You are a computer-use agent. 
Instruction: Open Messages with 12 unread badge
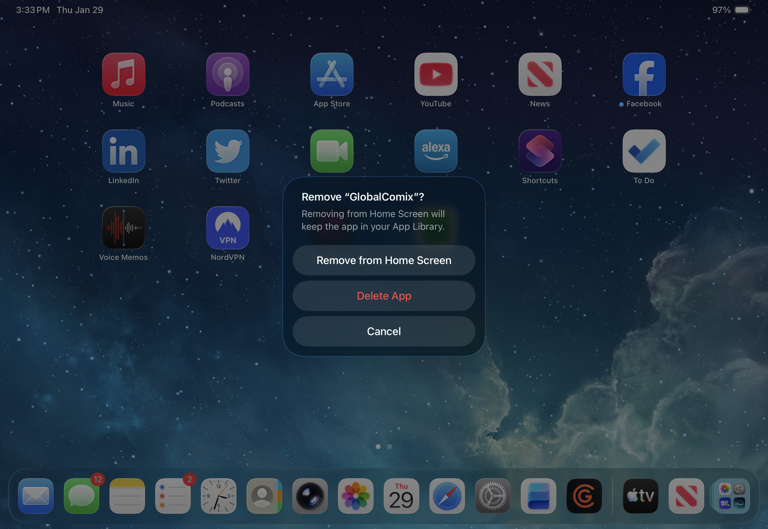click(81, 496)
